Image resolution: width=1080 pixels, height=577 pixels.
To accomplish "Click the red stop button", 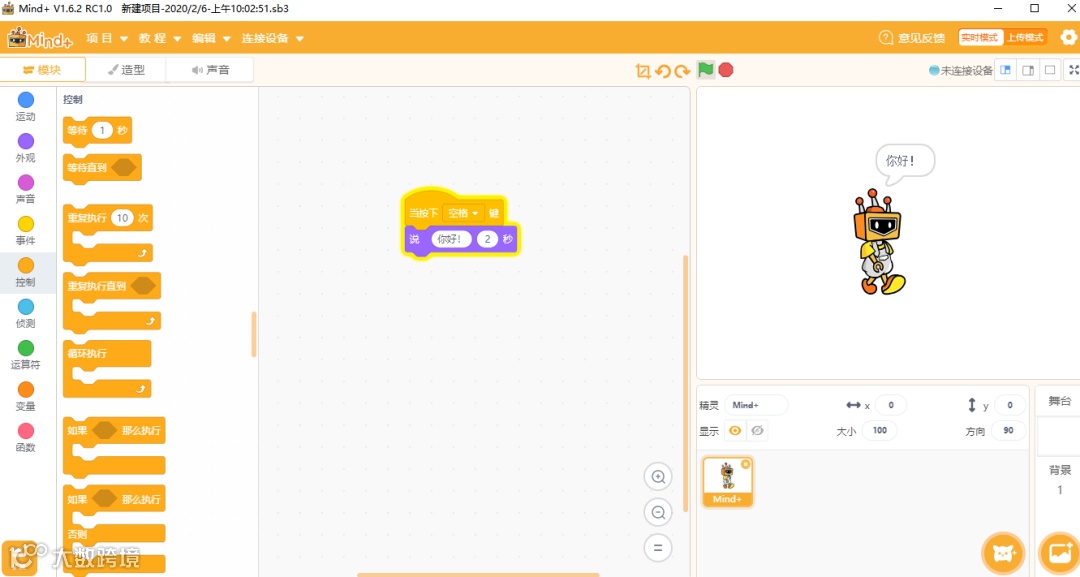I will point(726,70).
